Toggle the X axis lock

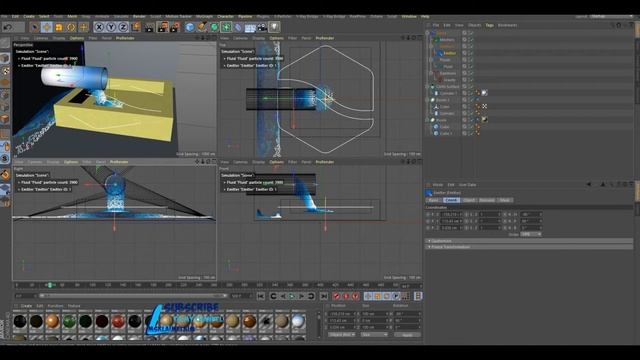[x=99, y=27]
